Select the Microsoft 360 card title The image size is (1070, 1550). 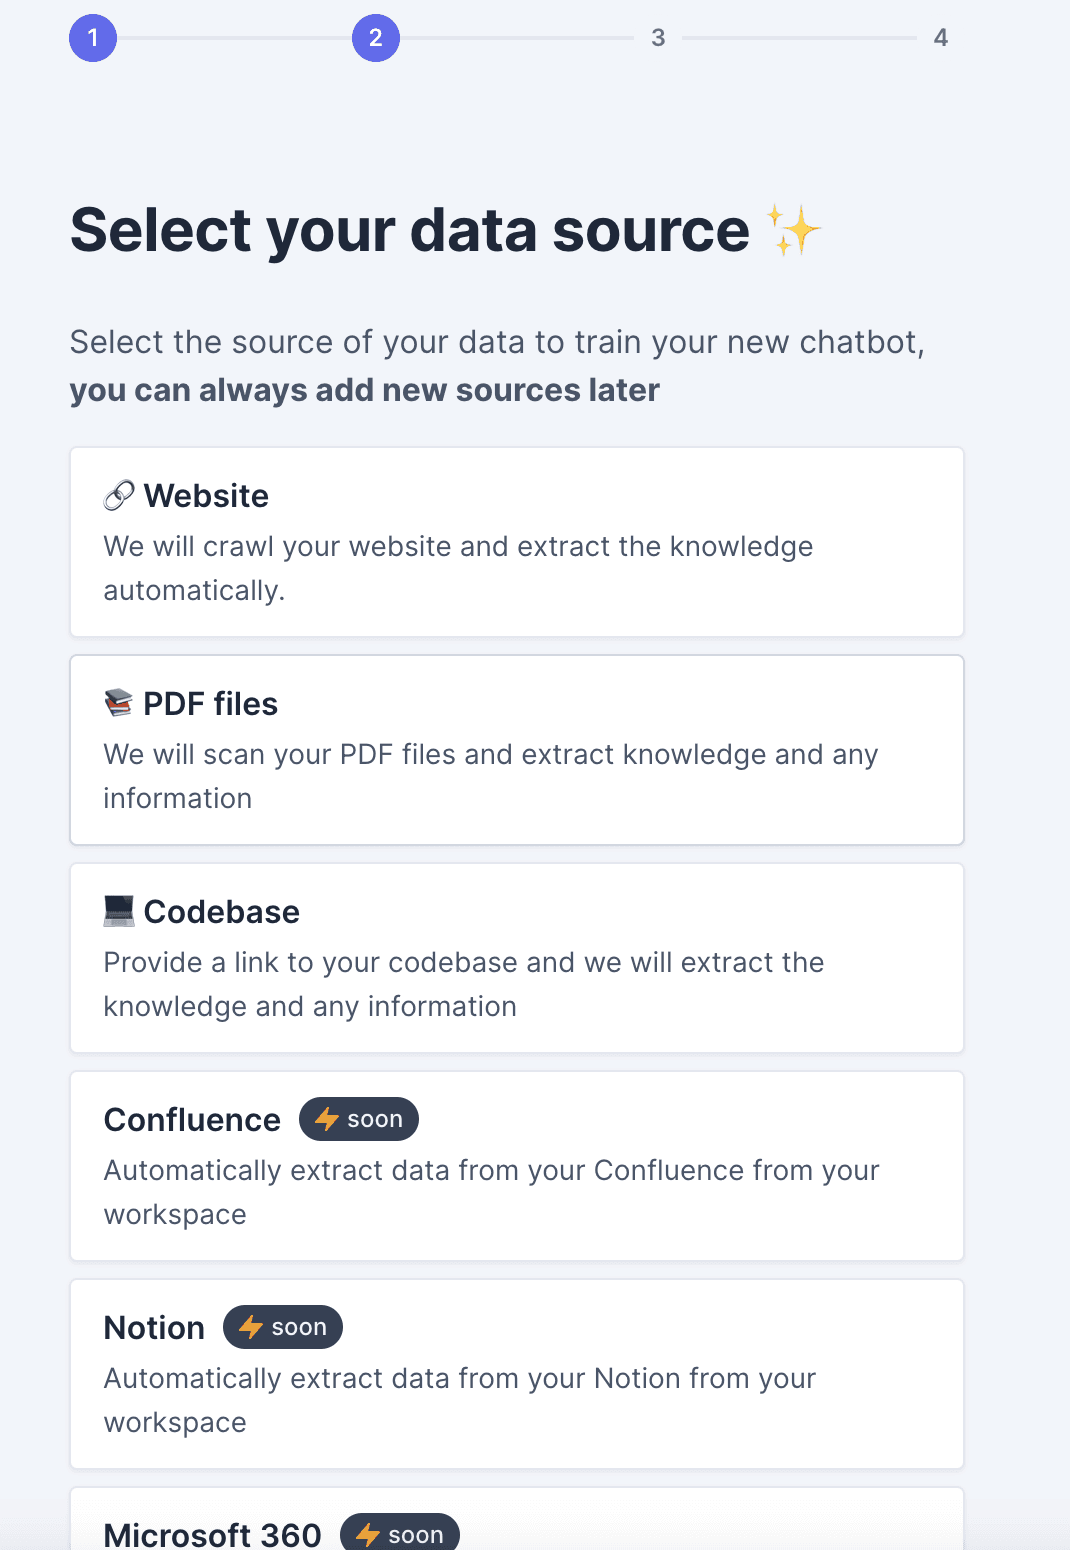213,1534
